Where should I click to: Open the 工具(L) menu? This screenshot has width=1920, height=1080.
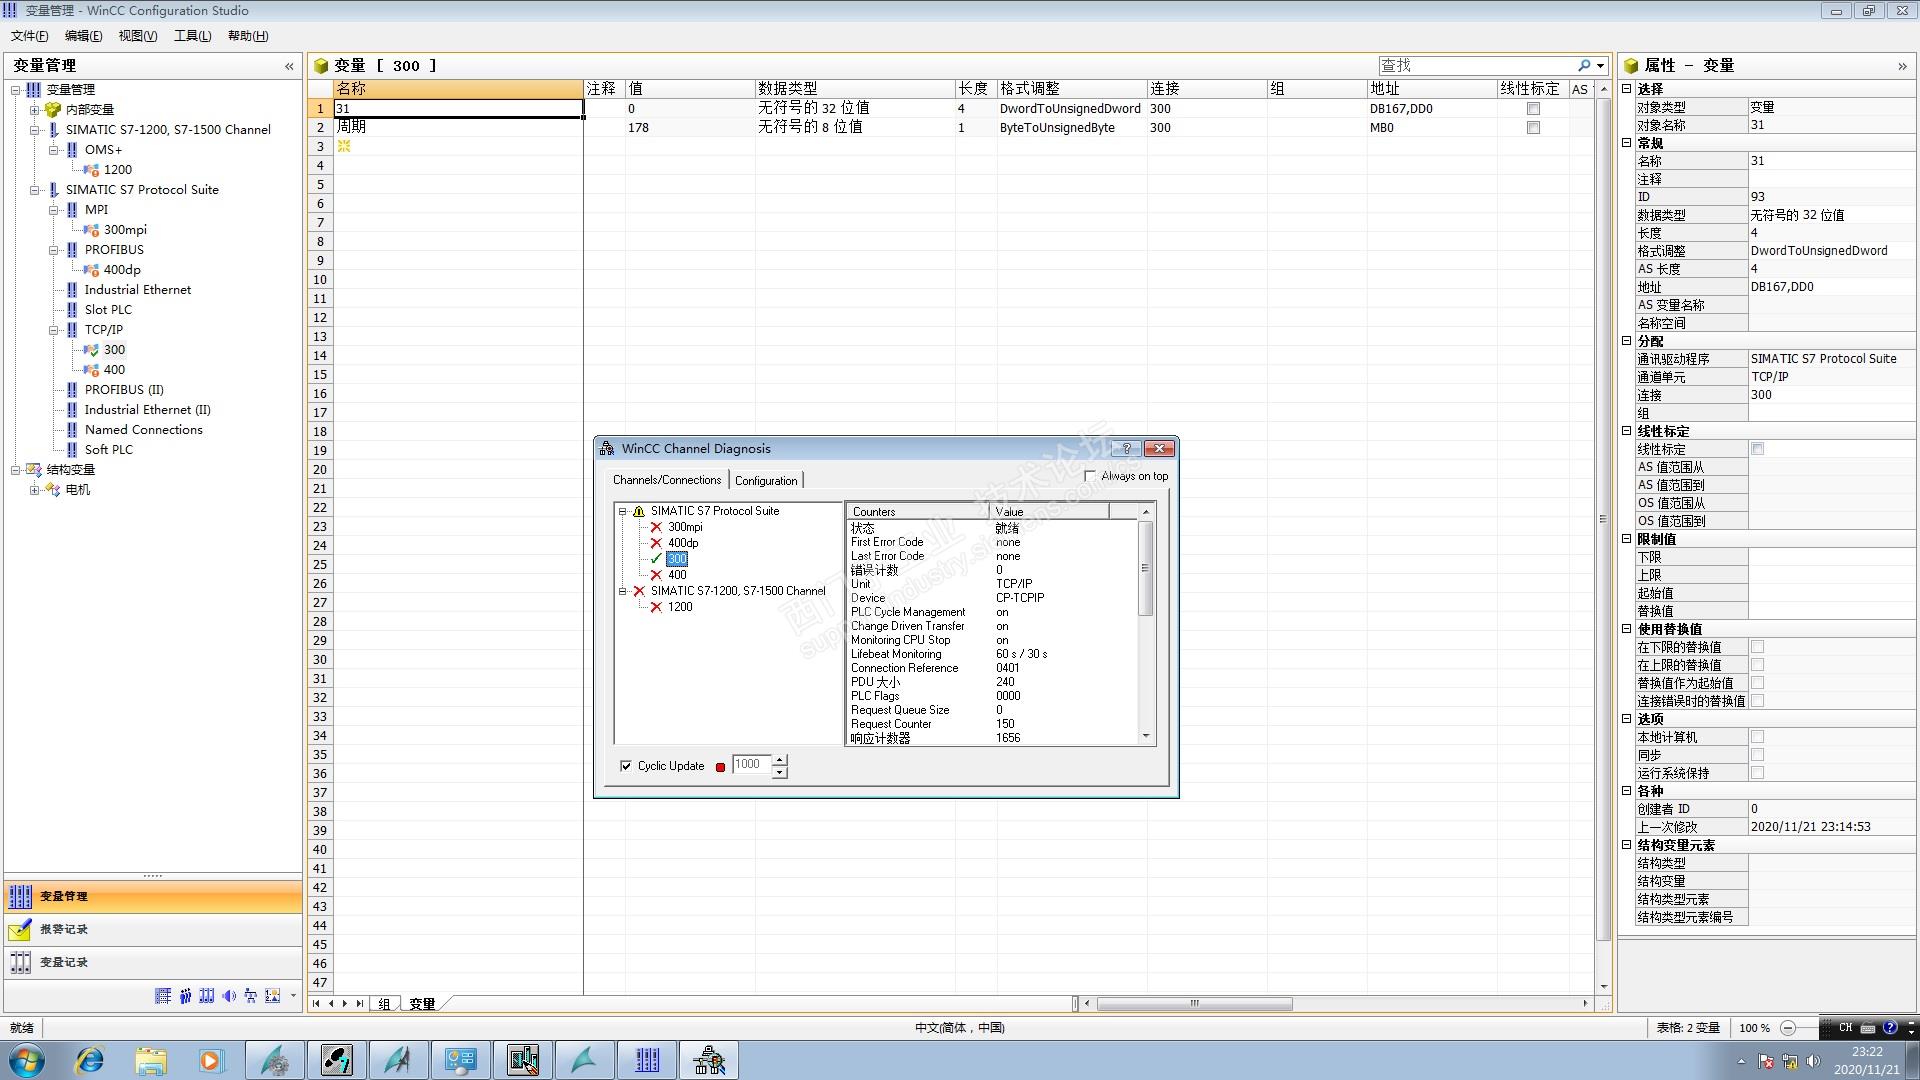tap(192, 36)
